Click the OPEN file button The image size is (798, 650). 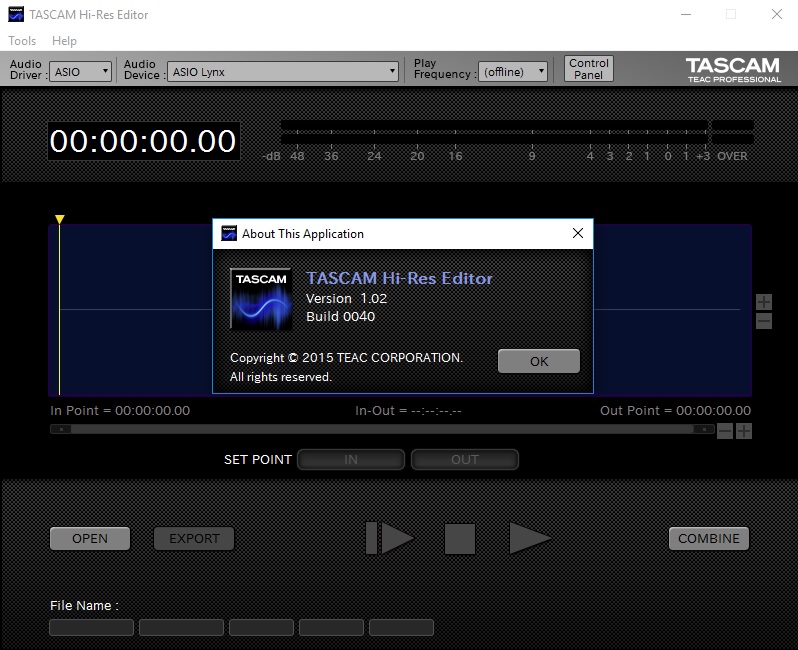tap(90, 539)
